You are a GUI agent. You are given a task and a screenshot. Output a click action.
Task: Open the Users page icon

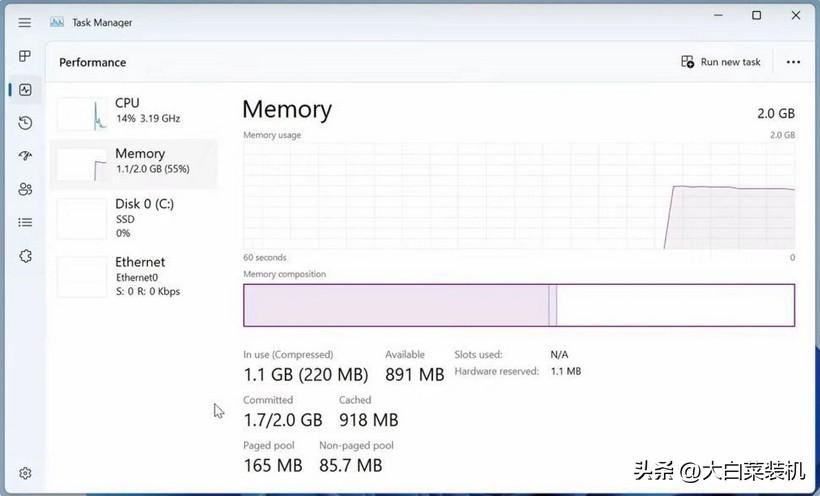coord(25,189)
